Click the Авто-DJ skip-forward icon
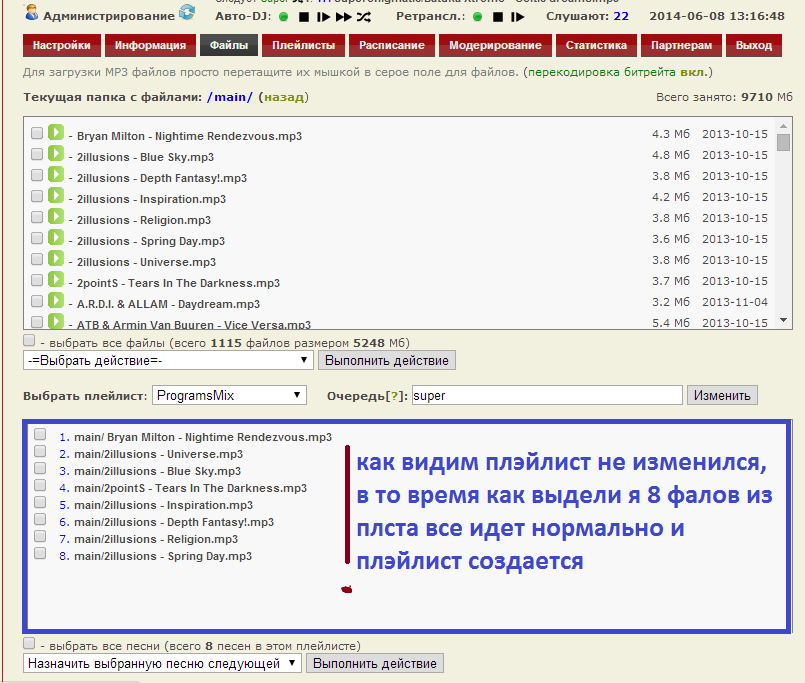 point(343,17)
